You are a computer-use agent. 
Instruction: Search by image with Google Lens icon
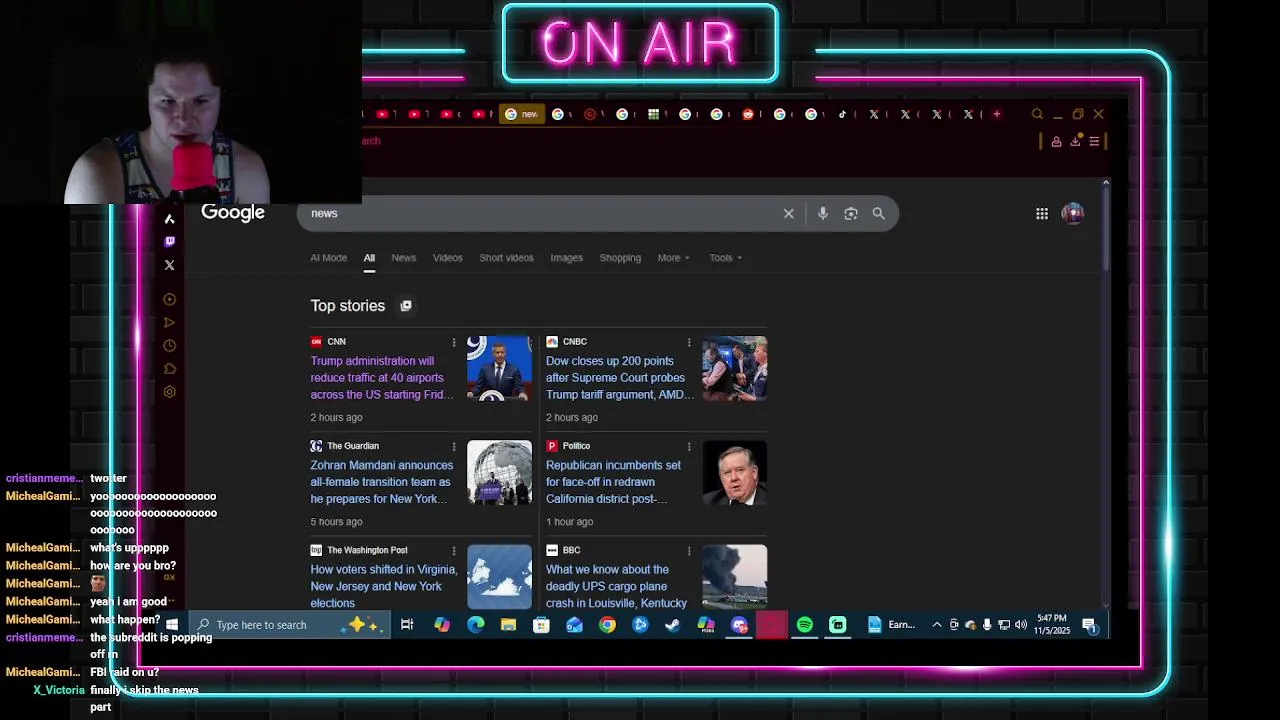point(850,213)
